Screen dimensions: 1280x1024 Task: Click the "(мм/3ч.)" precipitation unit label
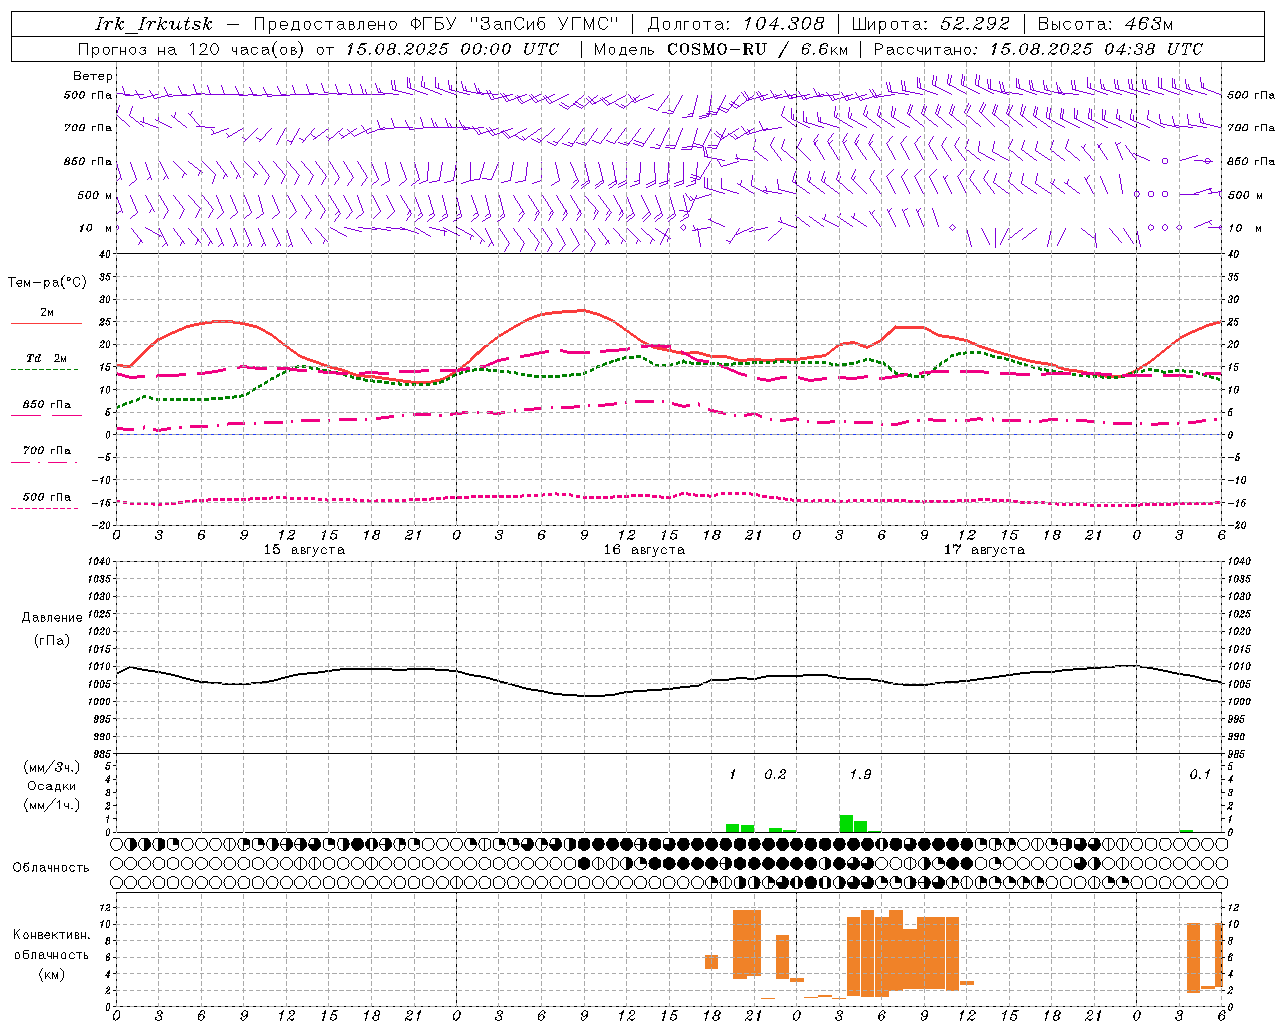(x=52, y=767)
